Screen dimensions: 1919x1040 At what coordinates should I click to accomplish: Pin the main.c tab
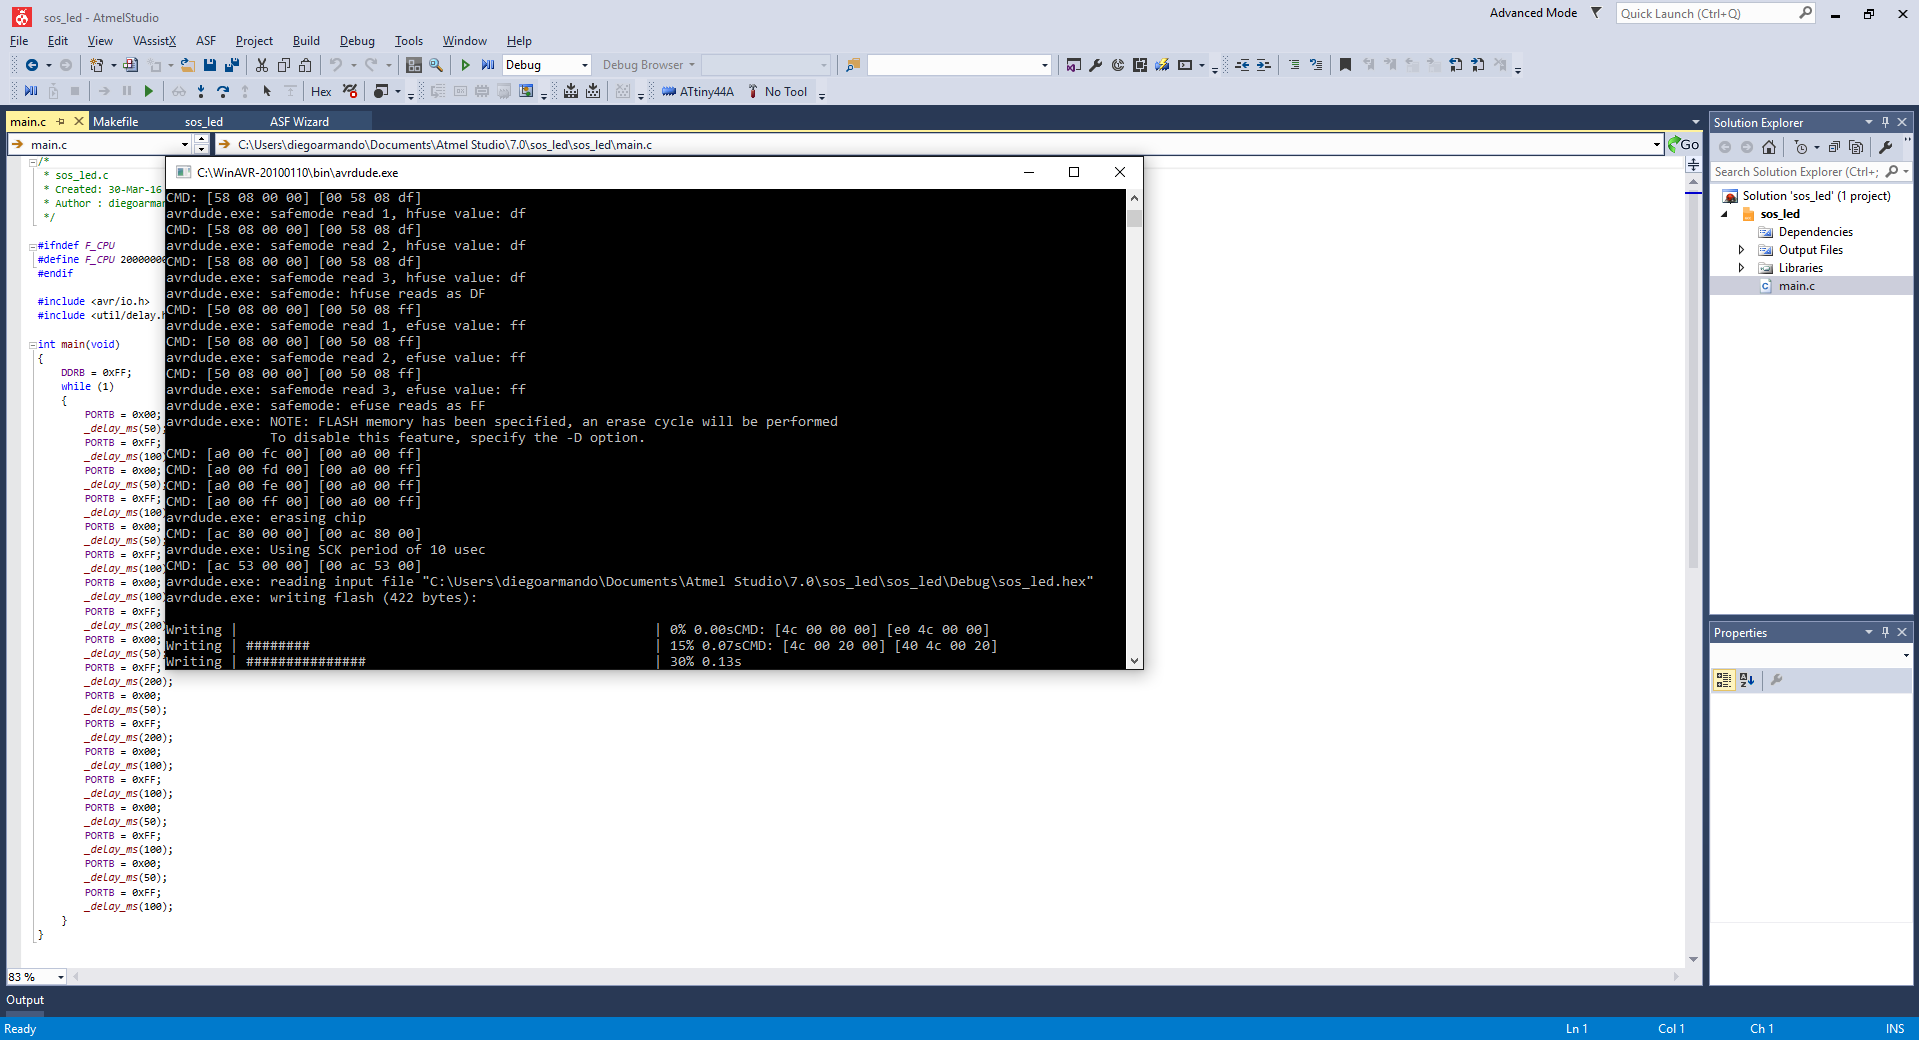(61, 122)
